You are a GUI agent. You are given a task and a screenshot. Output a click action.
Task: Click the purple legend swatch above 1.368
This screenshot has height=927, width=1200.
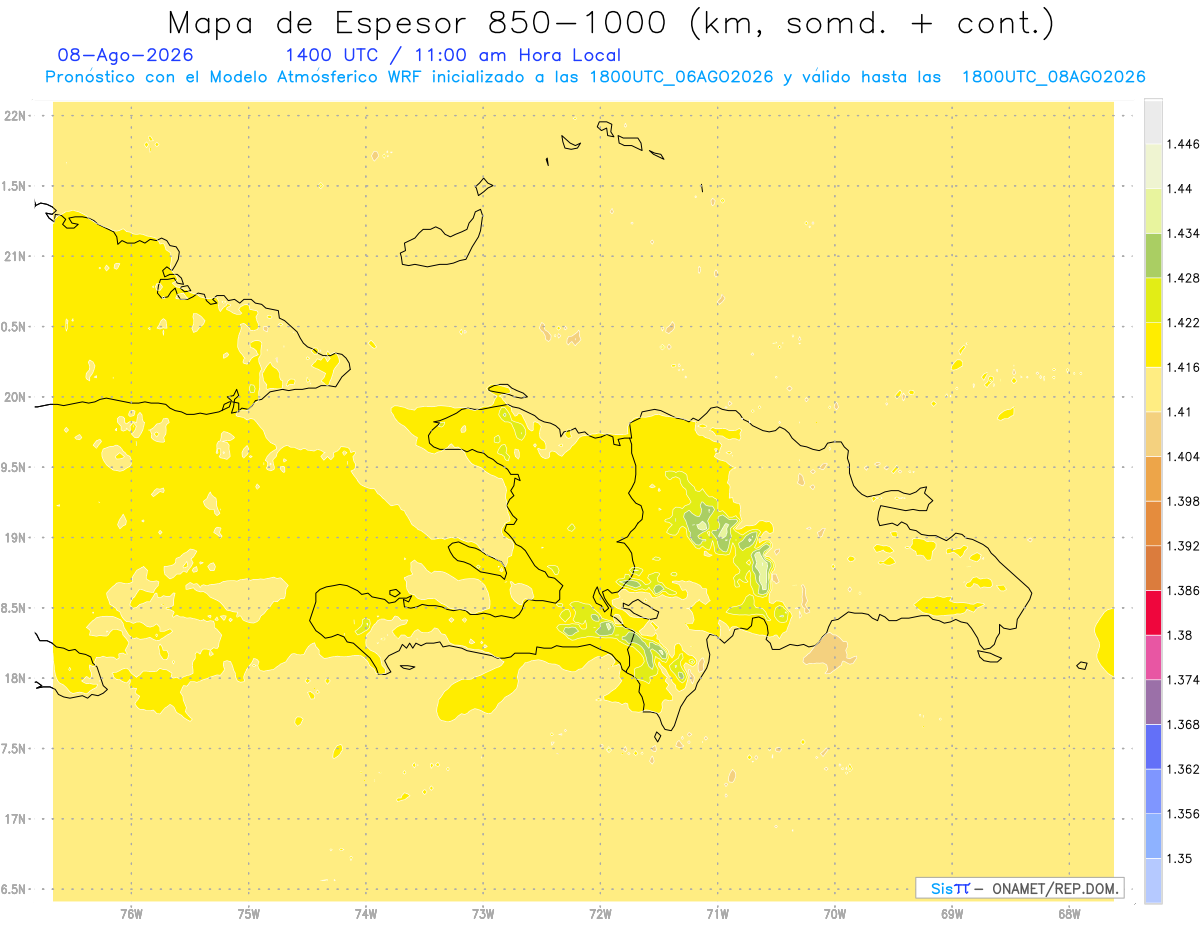(x=1153, y=701)
